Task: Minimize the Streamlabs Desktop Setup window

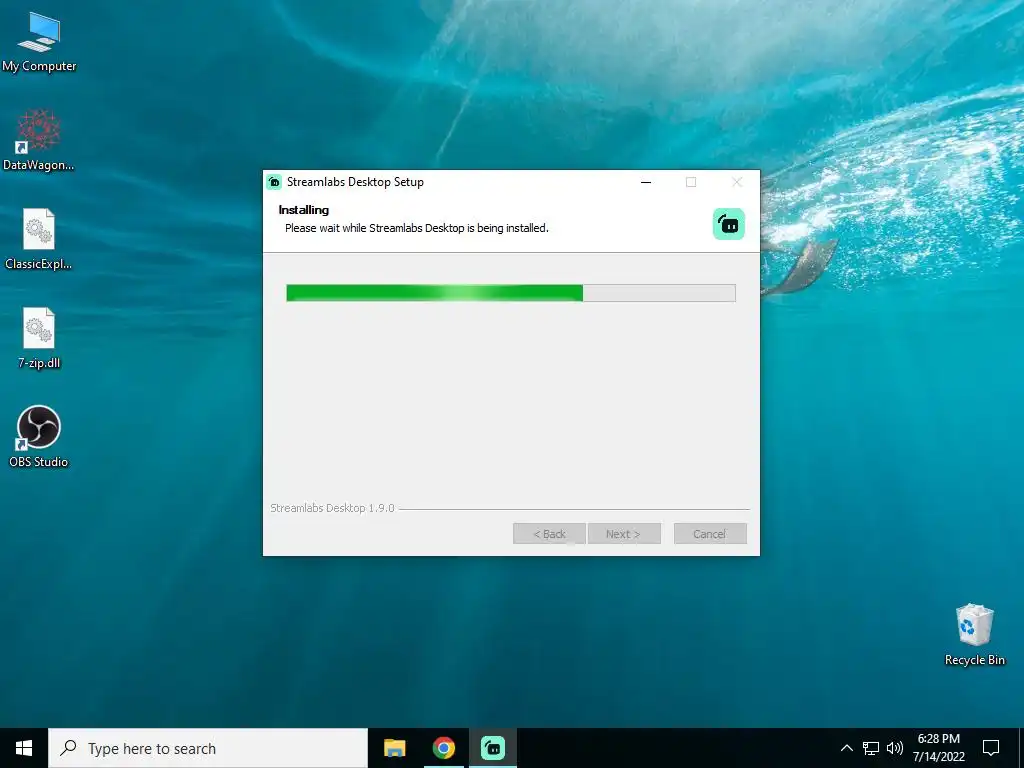Action: point(646,182)
